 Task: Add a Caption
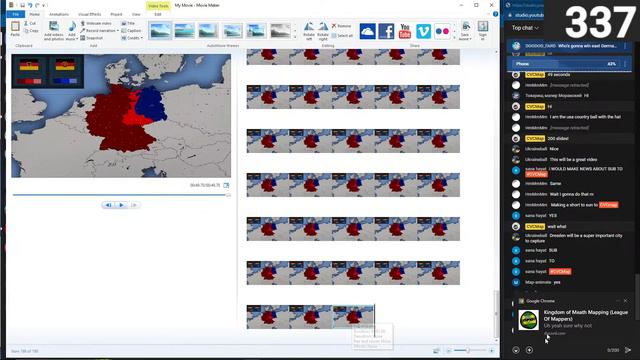click(131, 31)
